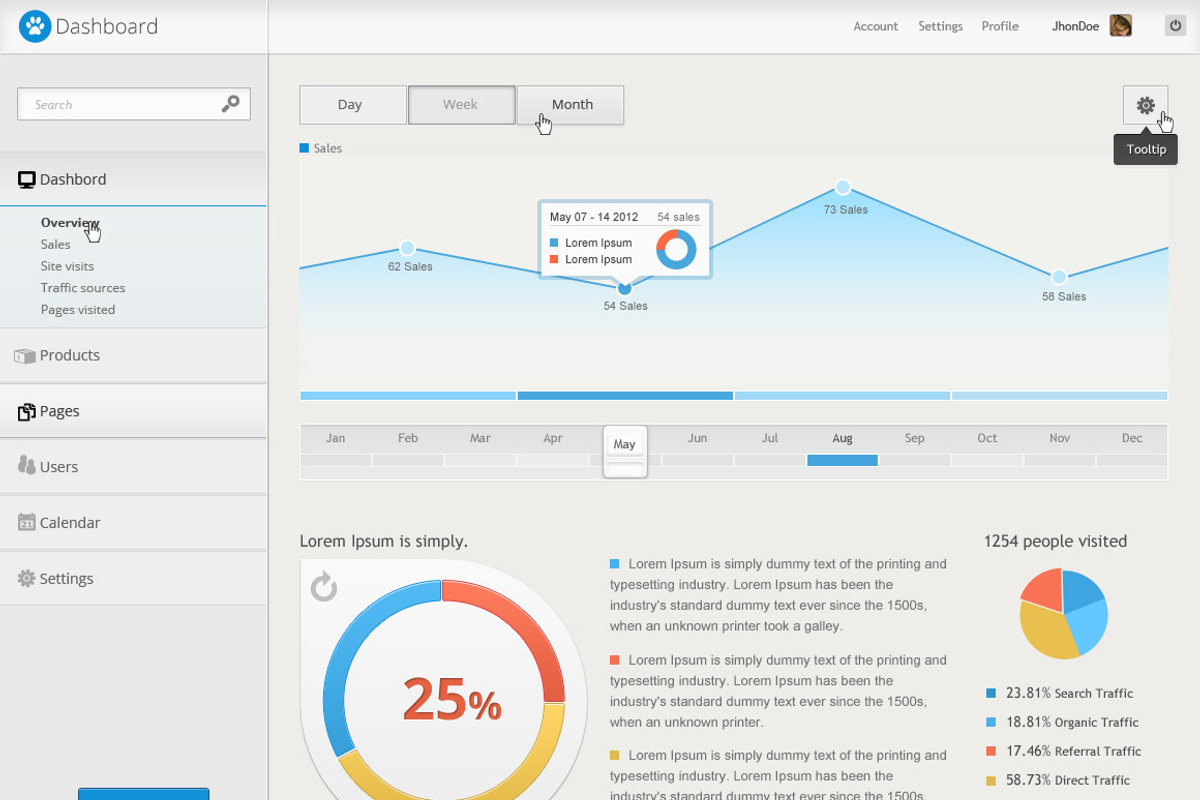Open the Profile link
Screen dimensions: 1200x800
pyautogui.click(x=1000, y=27)
